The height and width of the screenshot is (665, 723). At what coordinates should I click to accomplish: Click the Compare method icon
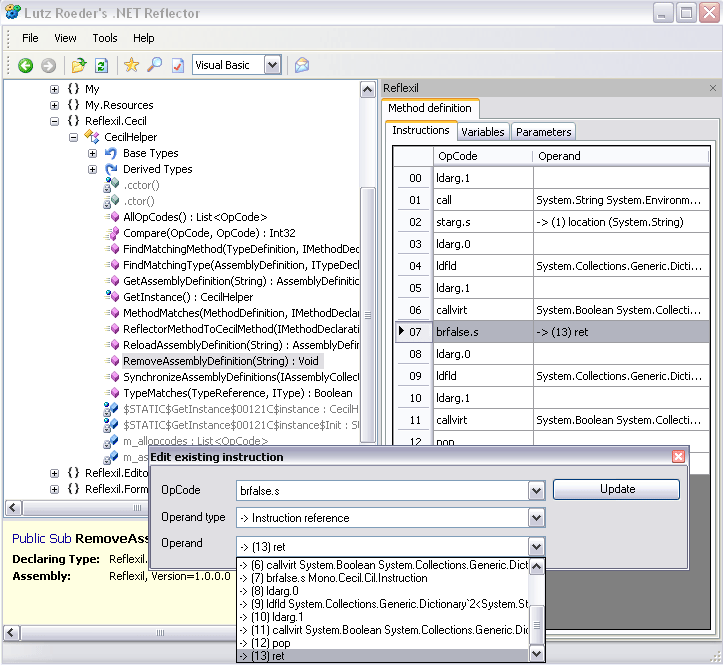coord(112,233)
